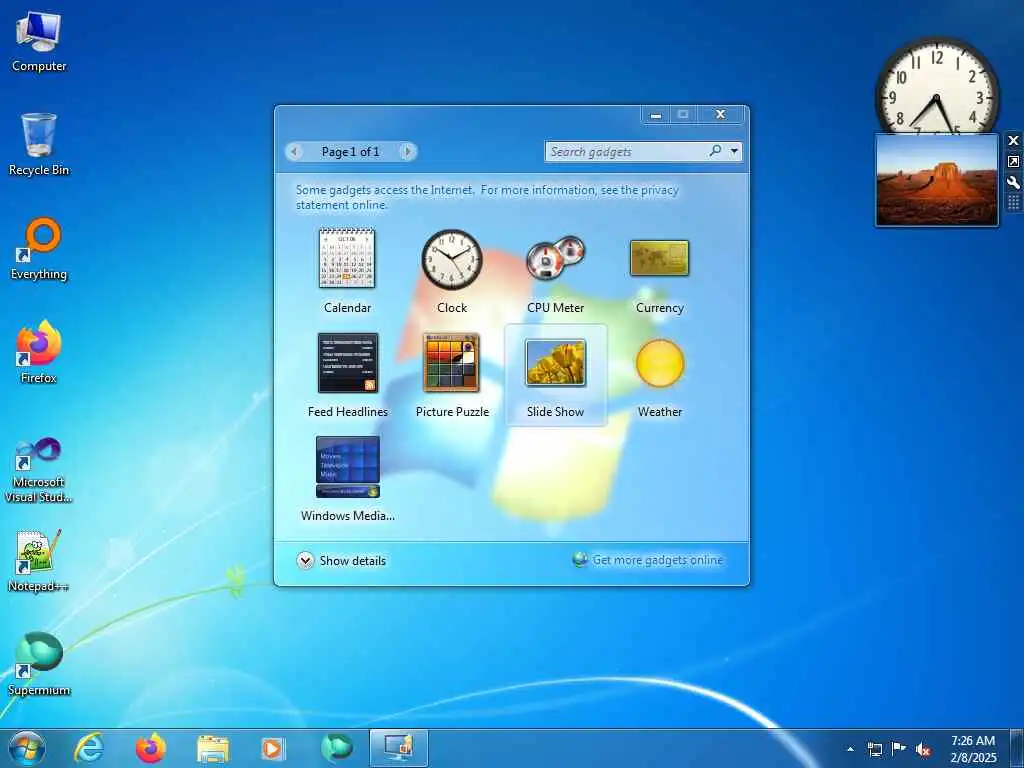The image size is (1024, 768).
Task: Select the Calendar gadget icon
Action: tap(347, 258)
